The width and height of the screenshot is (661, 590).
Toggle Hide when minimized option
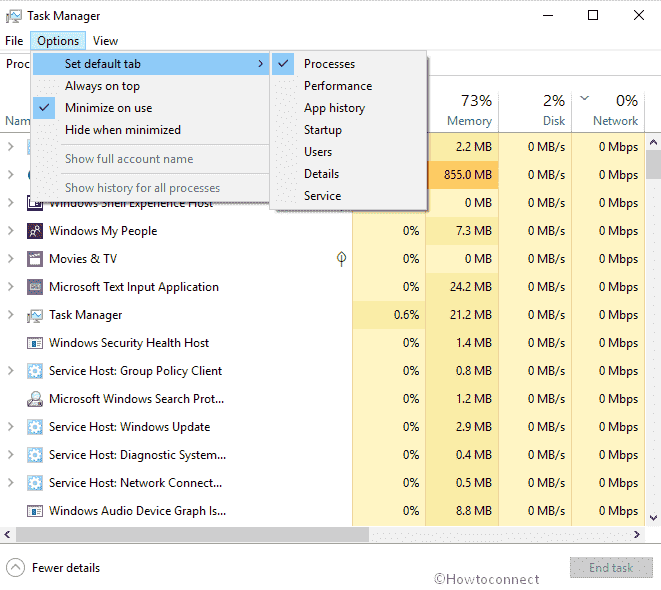coord(151,130)
